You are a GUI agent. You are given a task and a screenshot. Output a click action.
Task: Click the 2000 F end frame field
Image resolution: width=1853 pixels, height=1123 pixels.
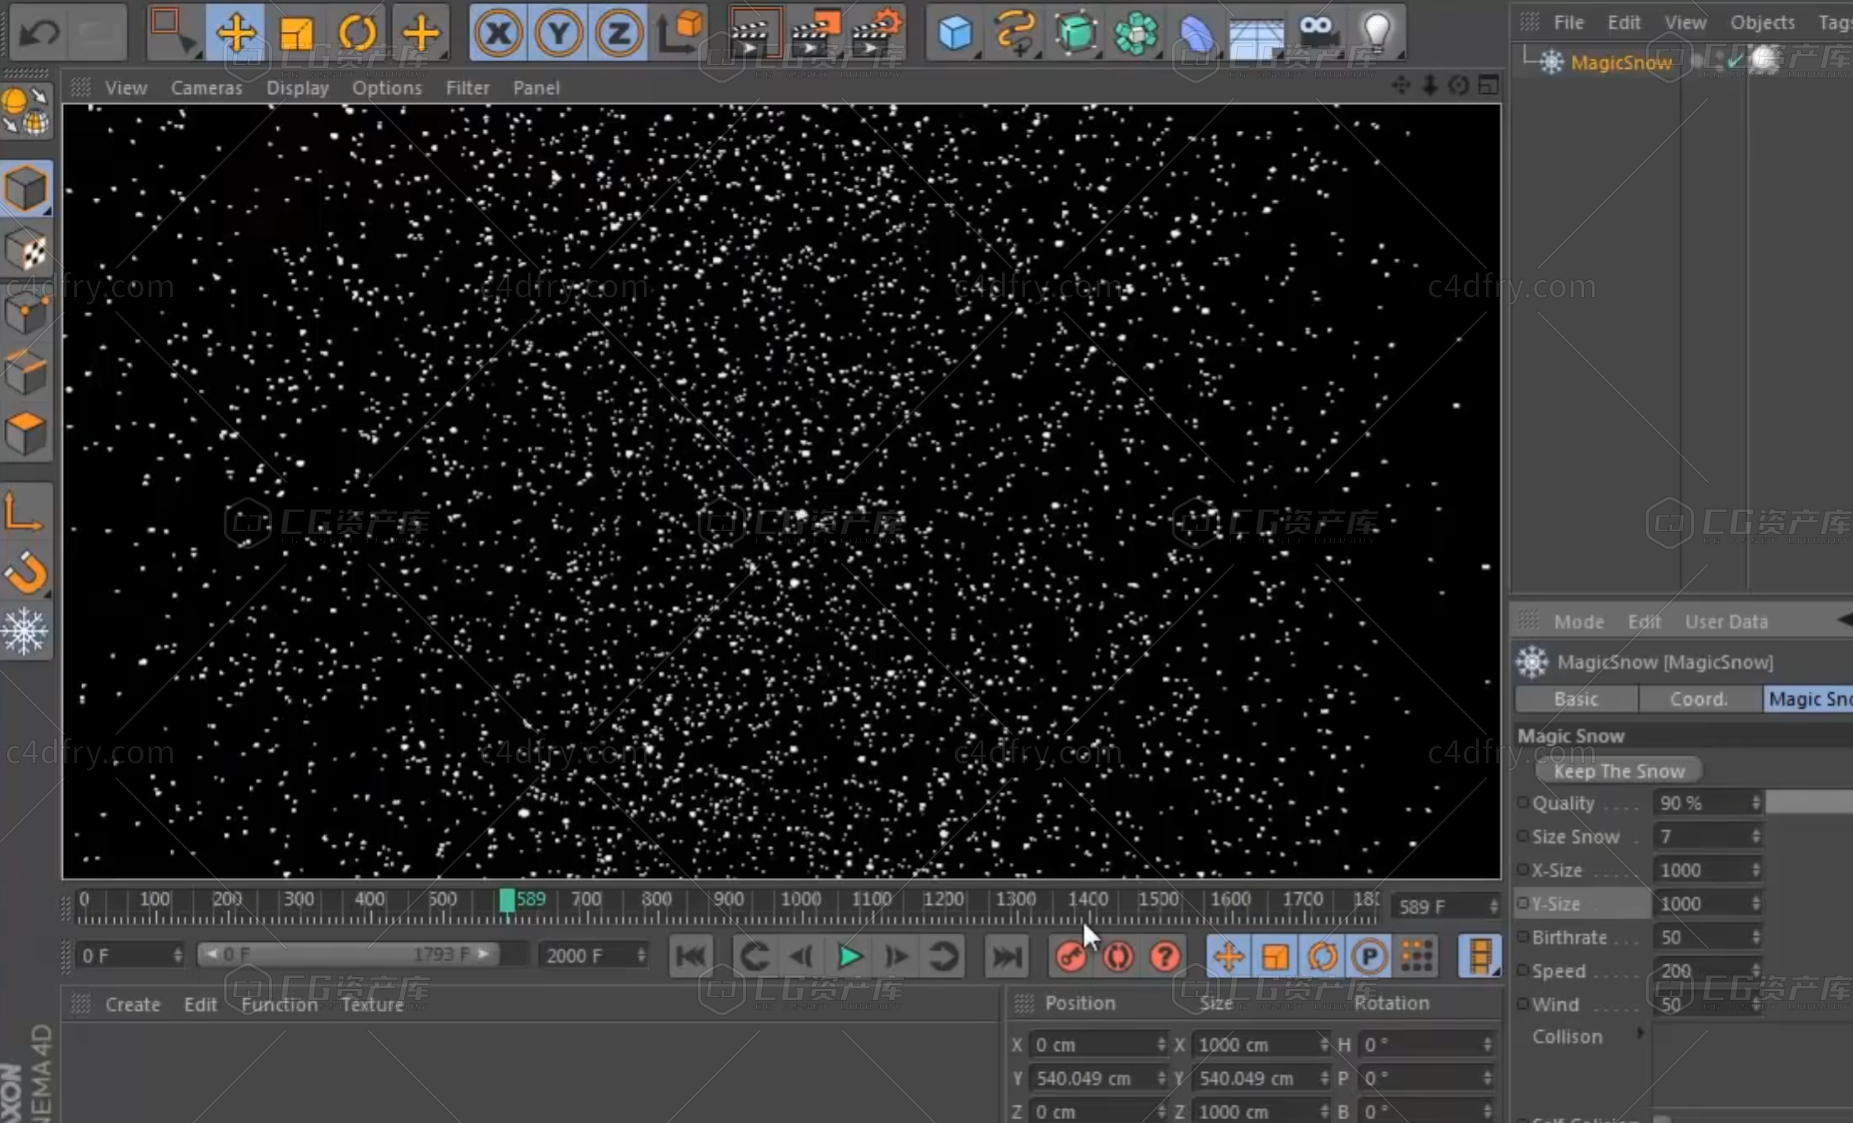[x=594, y=955]
